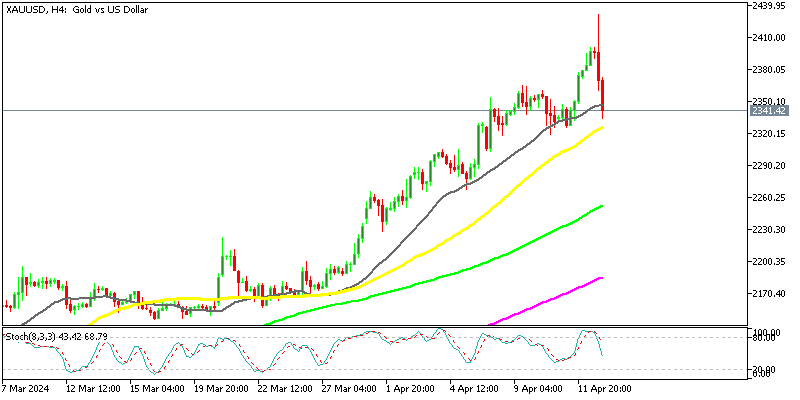Click the 2200.35 price scale label

click(771, 262)
